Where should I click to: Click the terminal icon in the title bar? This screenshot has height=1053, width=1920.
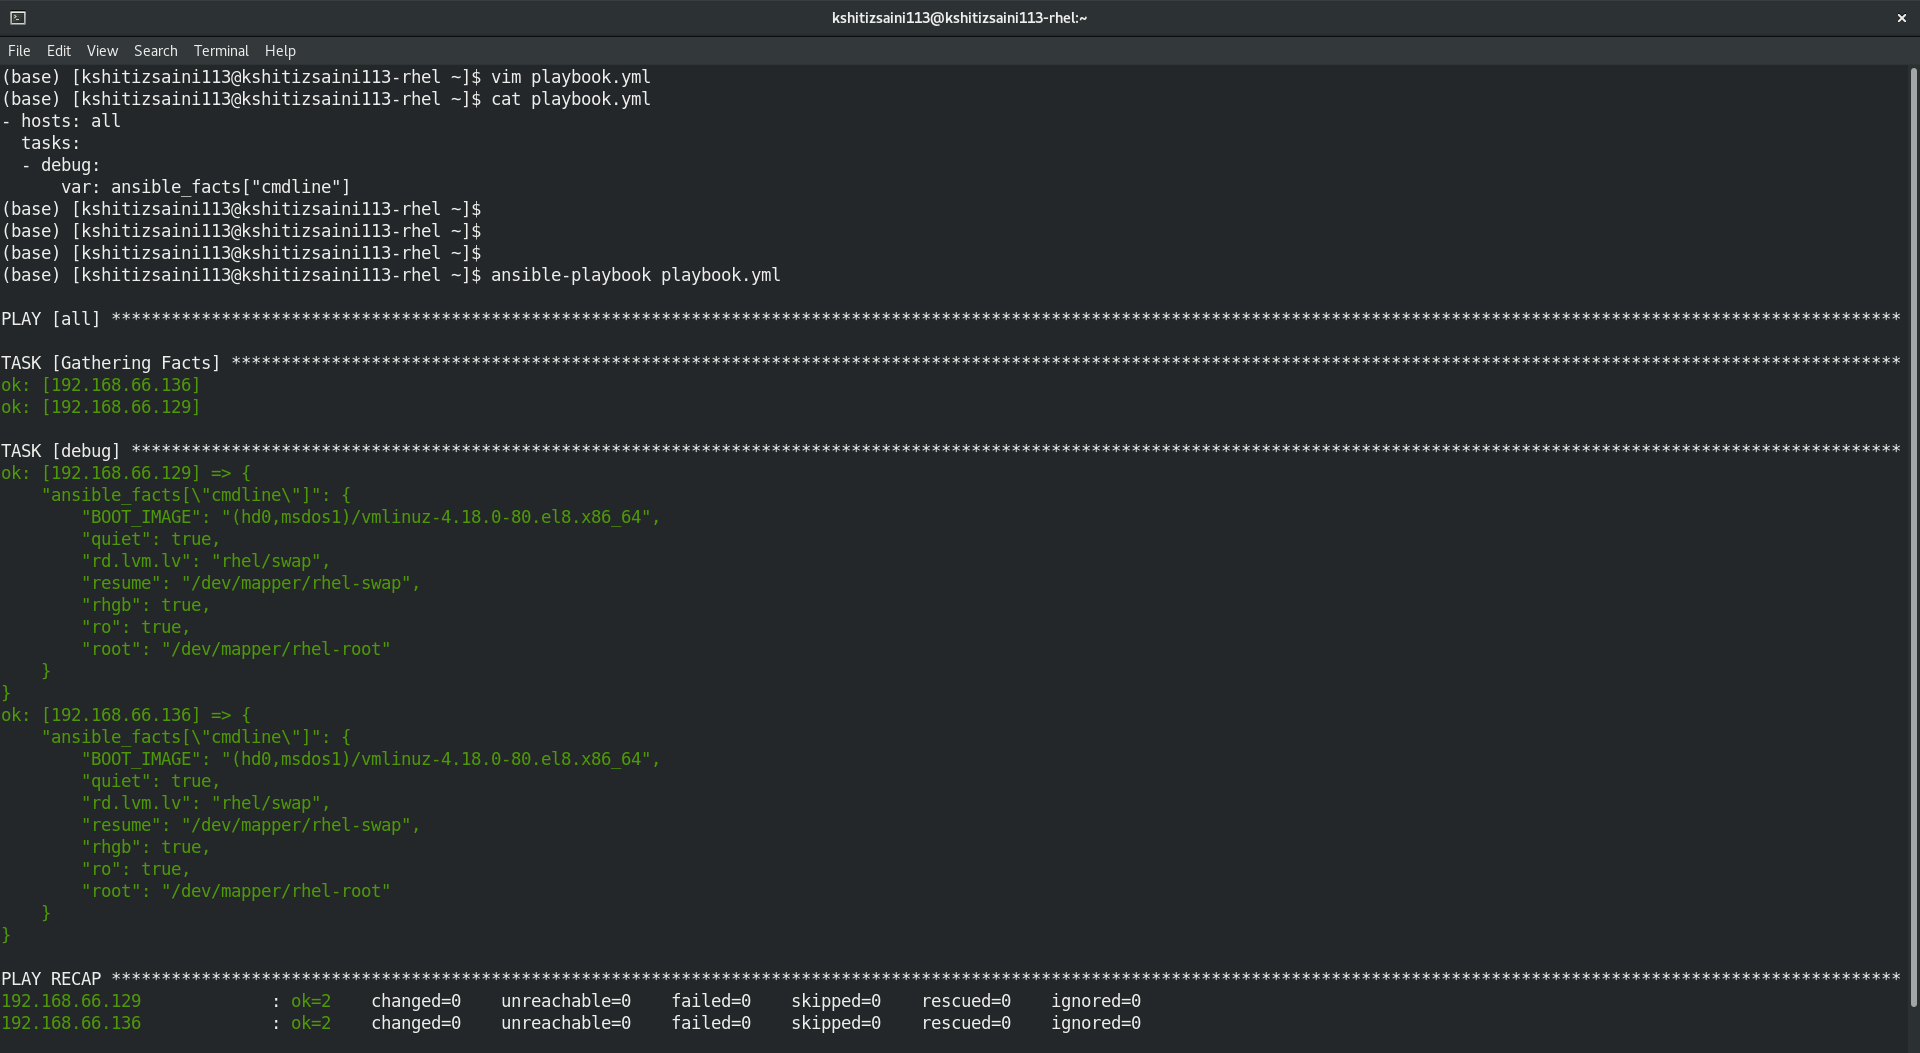pos(18,18)
